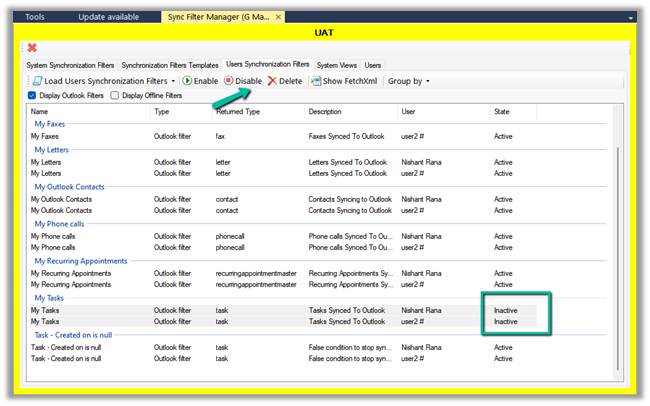Click the Show FetchXml icon
The height and width of the screenshot is (406, 650).
tap(316, 80)
